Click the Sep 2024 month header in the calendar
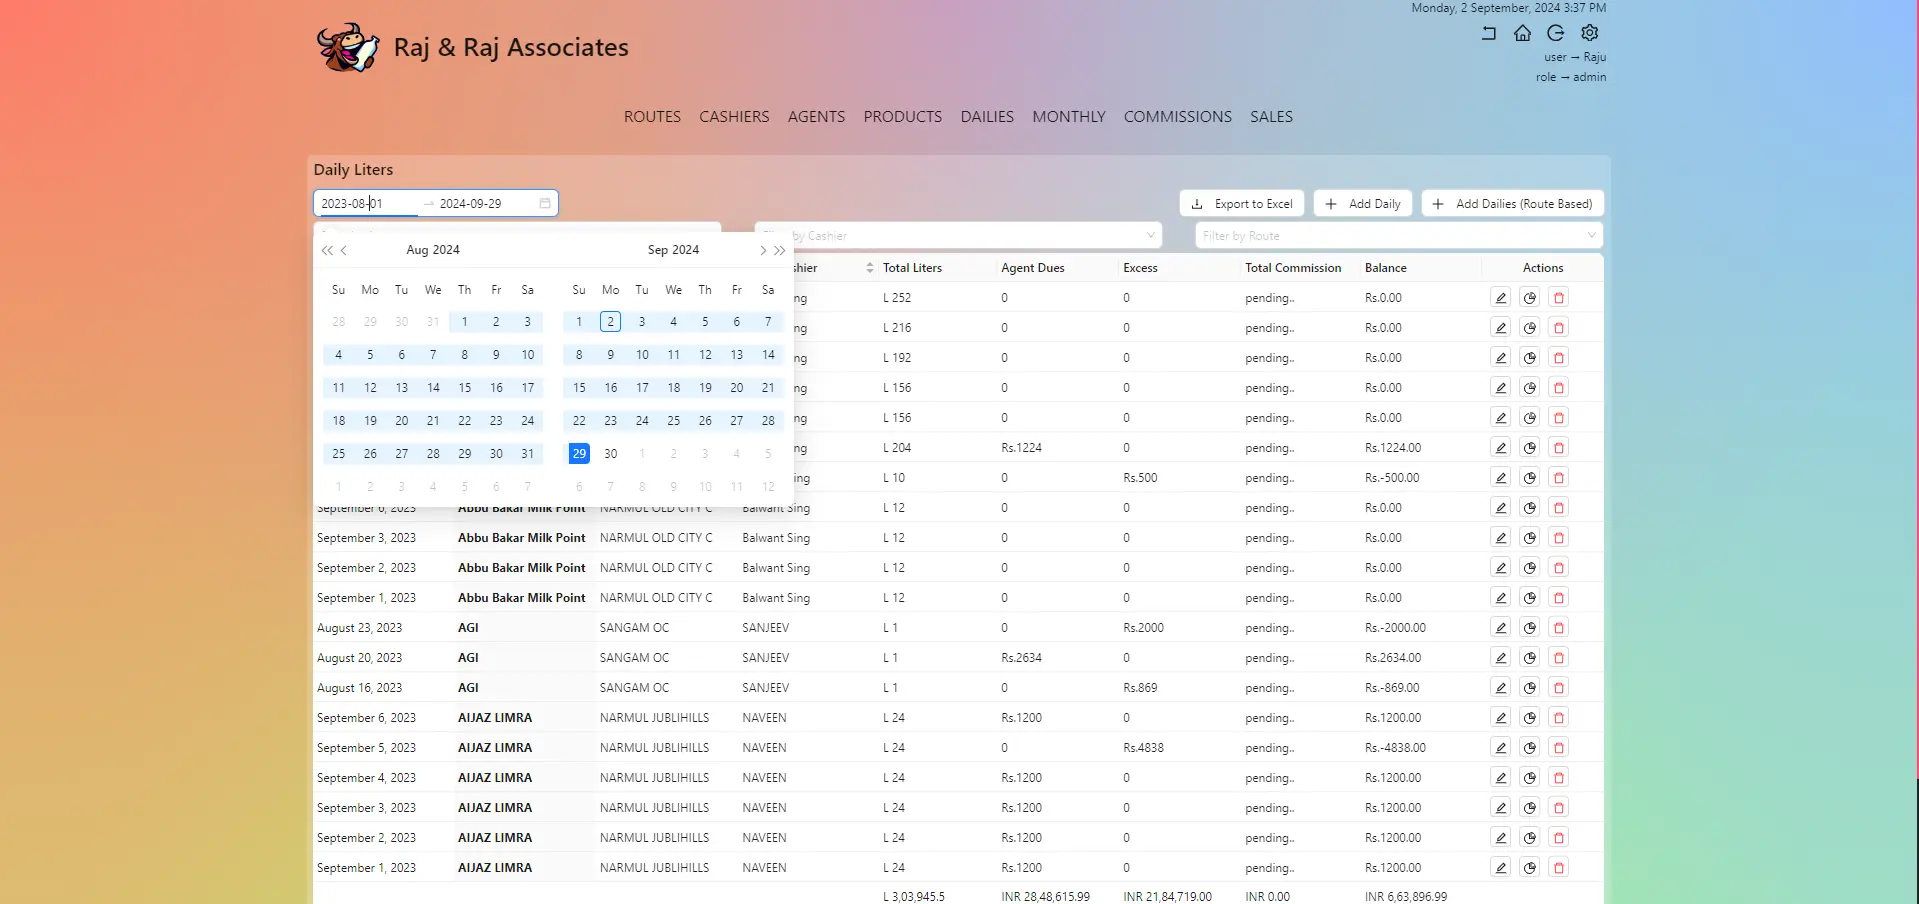 point(673,250)
